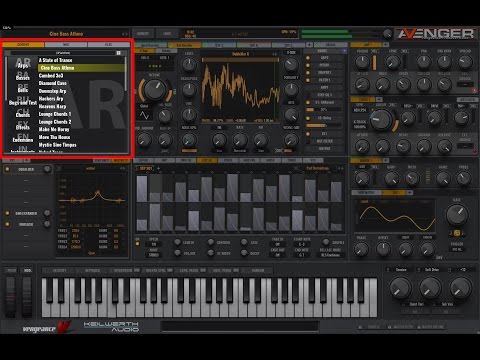Toggle the Equalizer effect LED in FX rack

point(7,169)
